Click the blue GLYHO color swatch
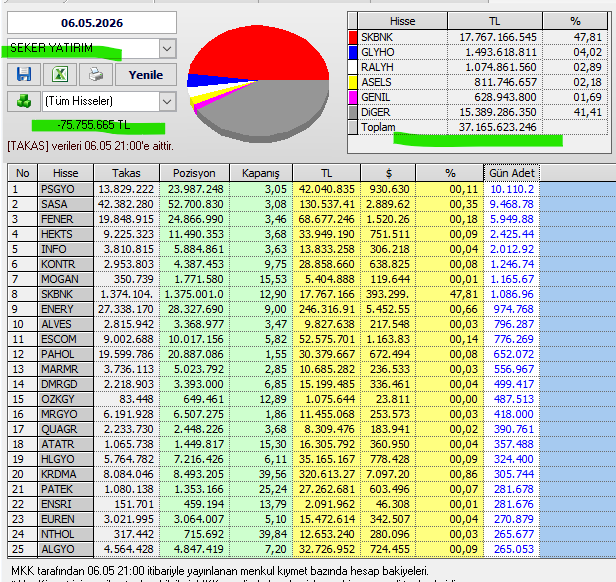The image size is (616, 582). 353,52
